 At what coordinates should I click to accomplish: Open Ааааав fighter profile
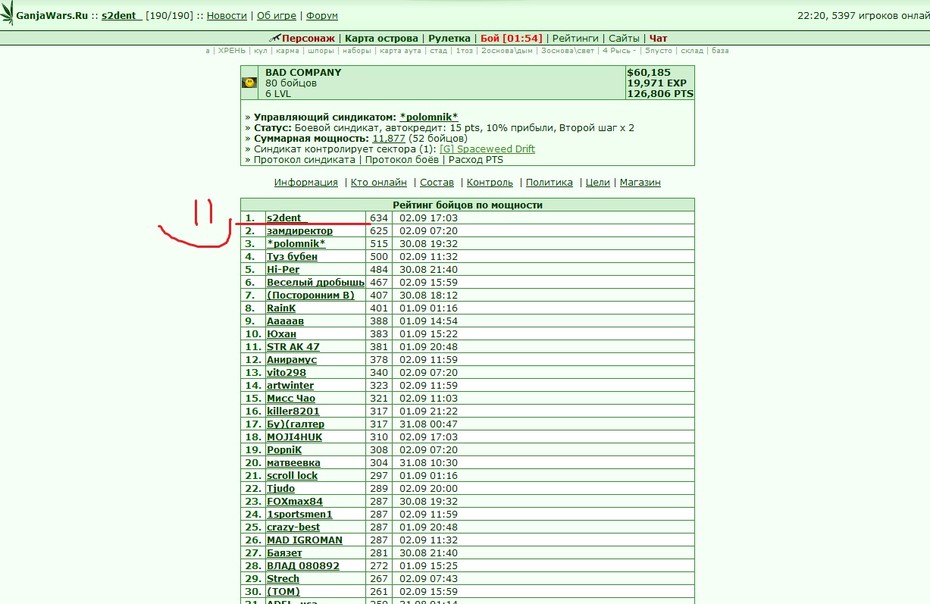285,321
